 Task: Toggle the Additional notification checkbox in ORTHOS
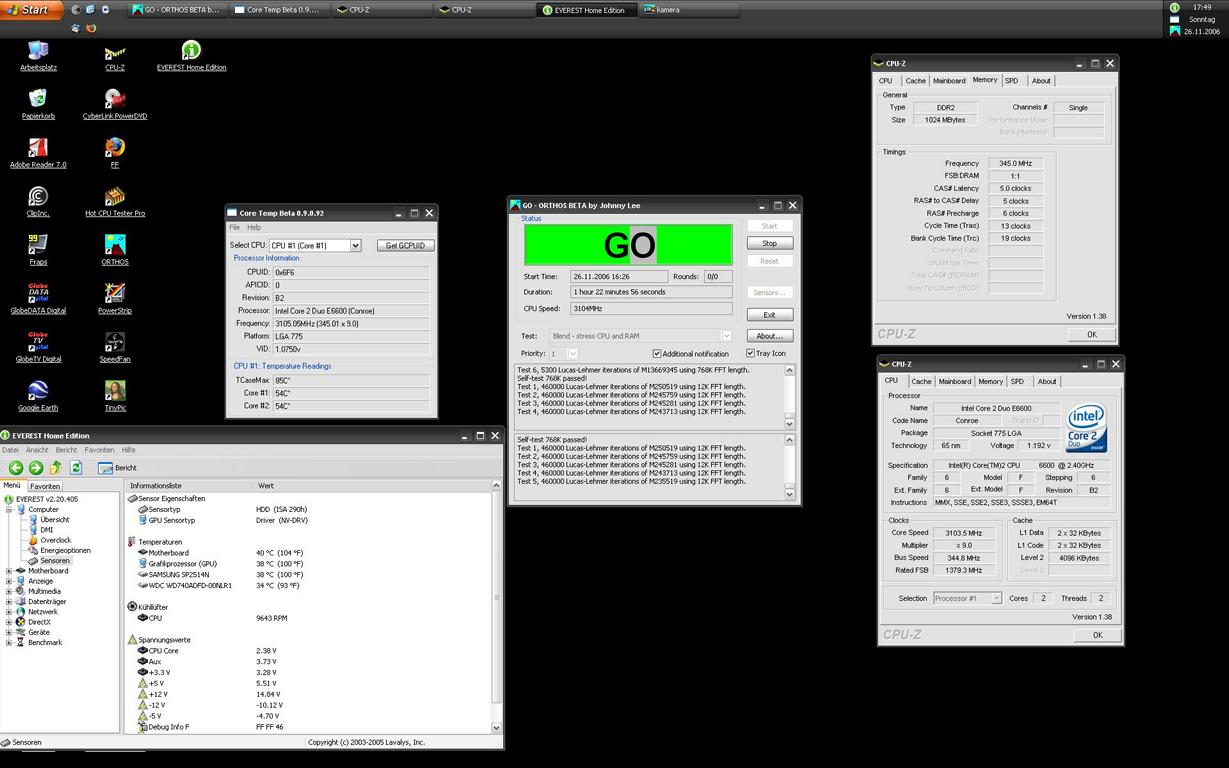pos(657,353)
